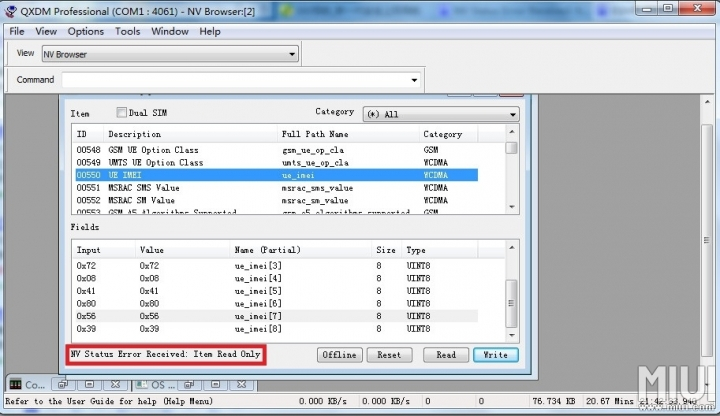Screen dimensions: 720x416
Task: Open the Options menu
Action: 85,31
